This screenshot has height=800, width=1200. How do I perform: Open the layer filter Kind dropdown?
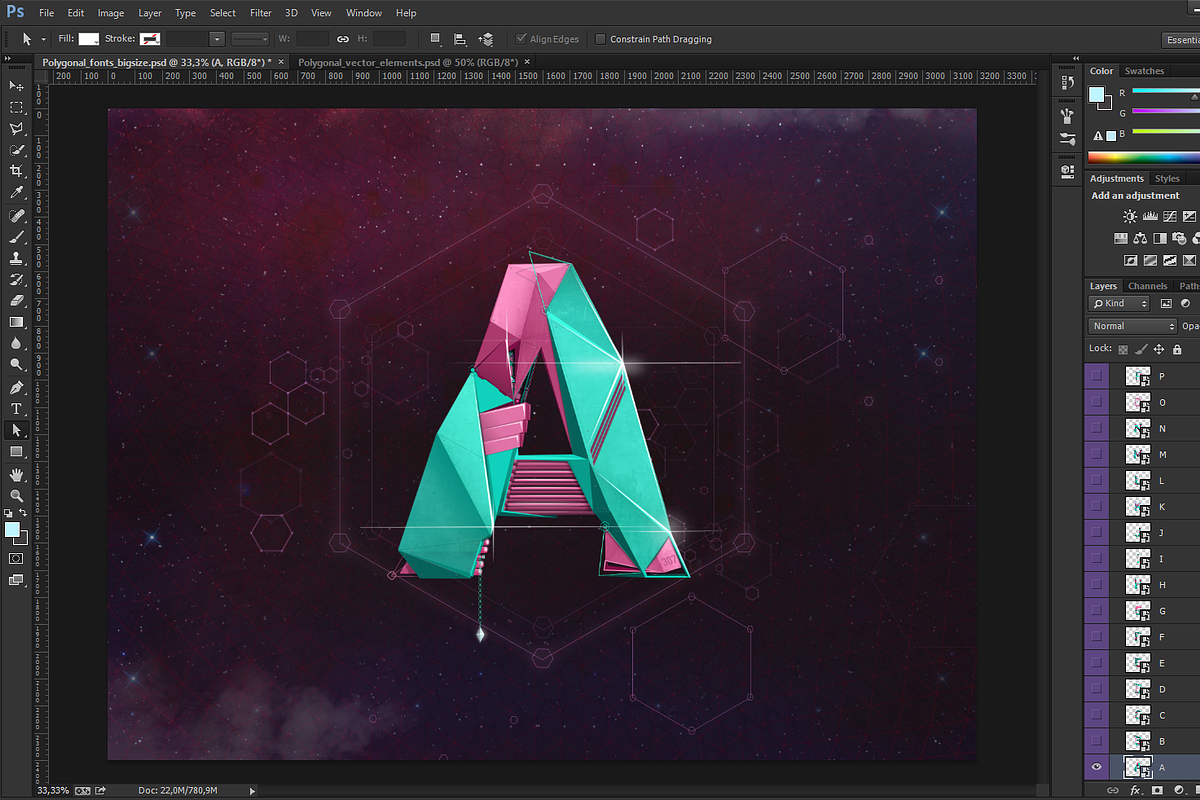[1119, 303]
